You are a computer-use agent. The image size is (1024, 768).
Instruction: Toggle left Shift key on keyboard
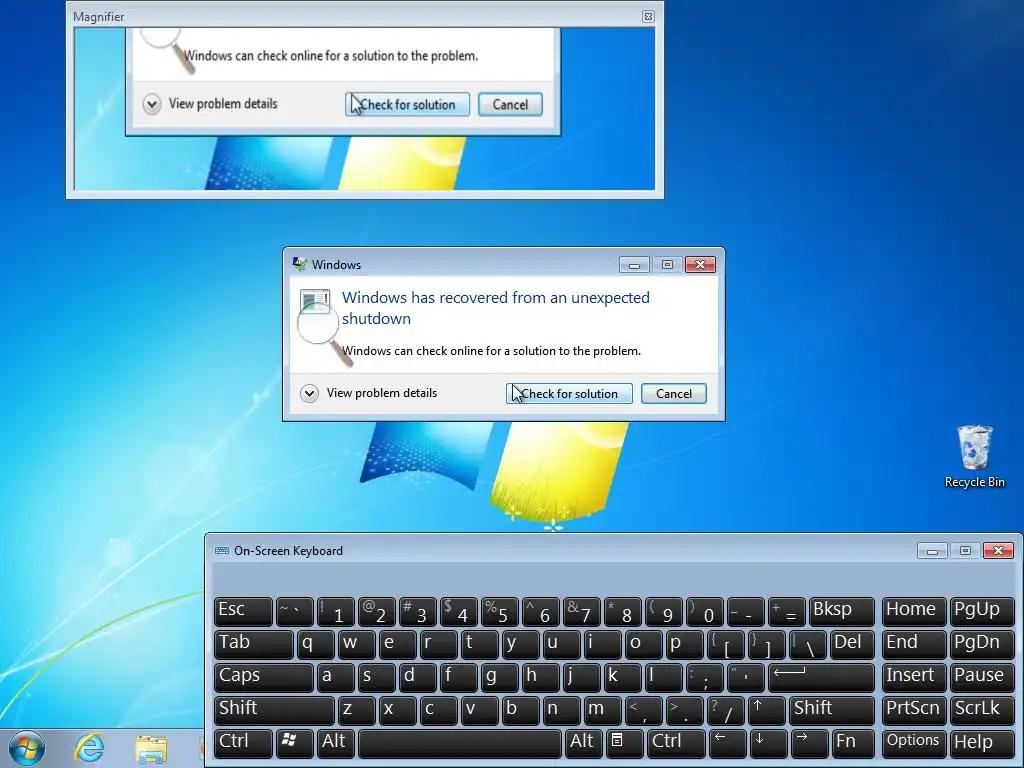pos(274,710)
